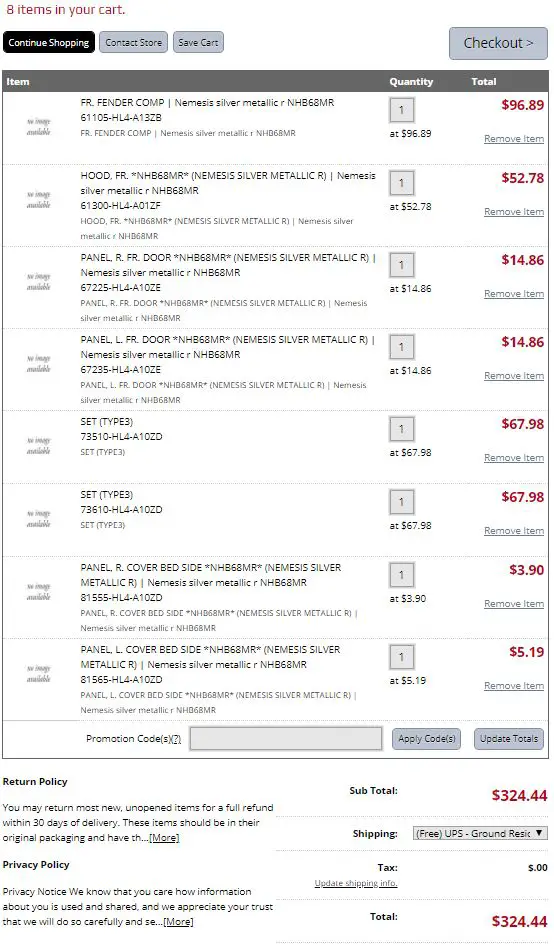
Task: Save the cart with Save Cart
Action: click(198, 42)
